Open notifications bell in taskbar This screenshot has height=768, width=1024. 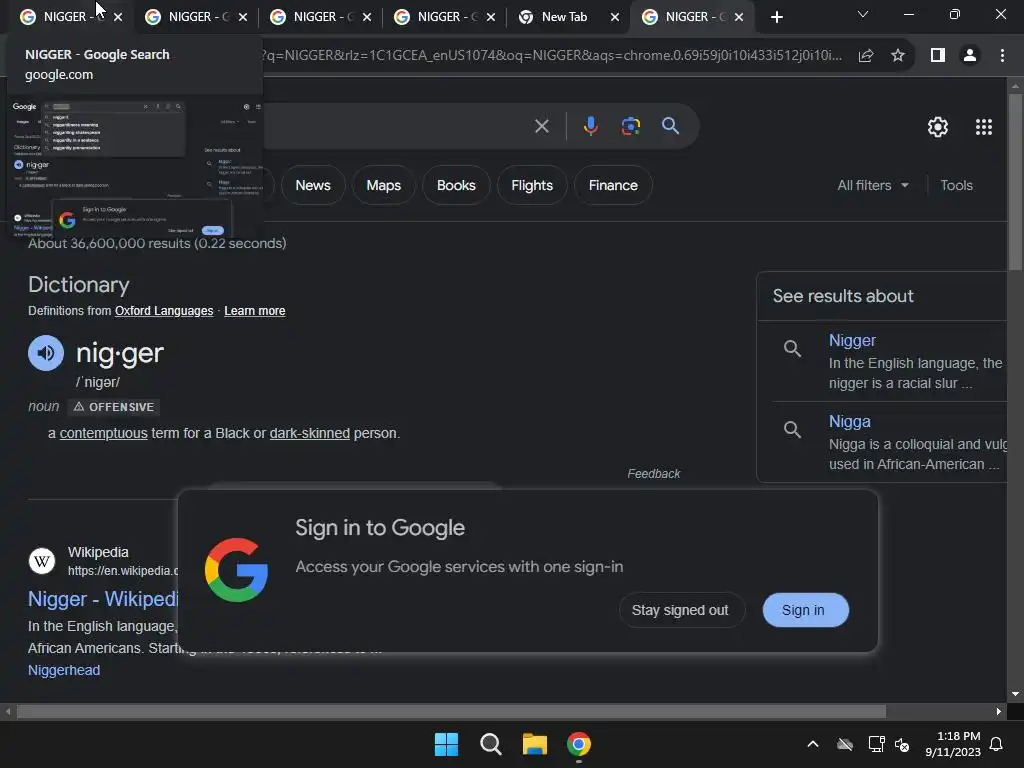coord(997,744)
